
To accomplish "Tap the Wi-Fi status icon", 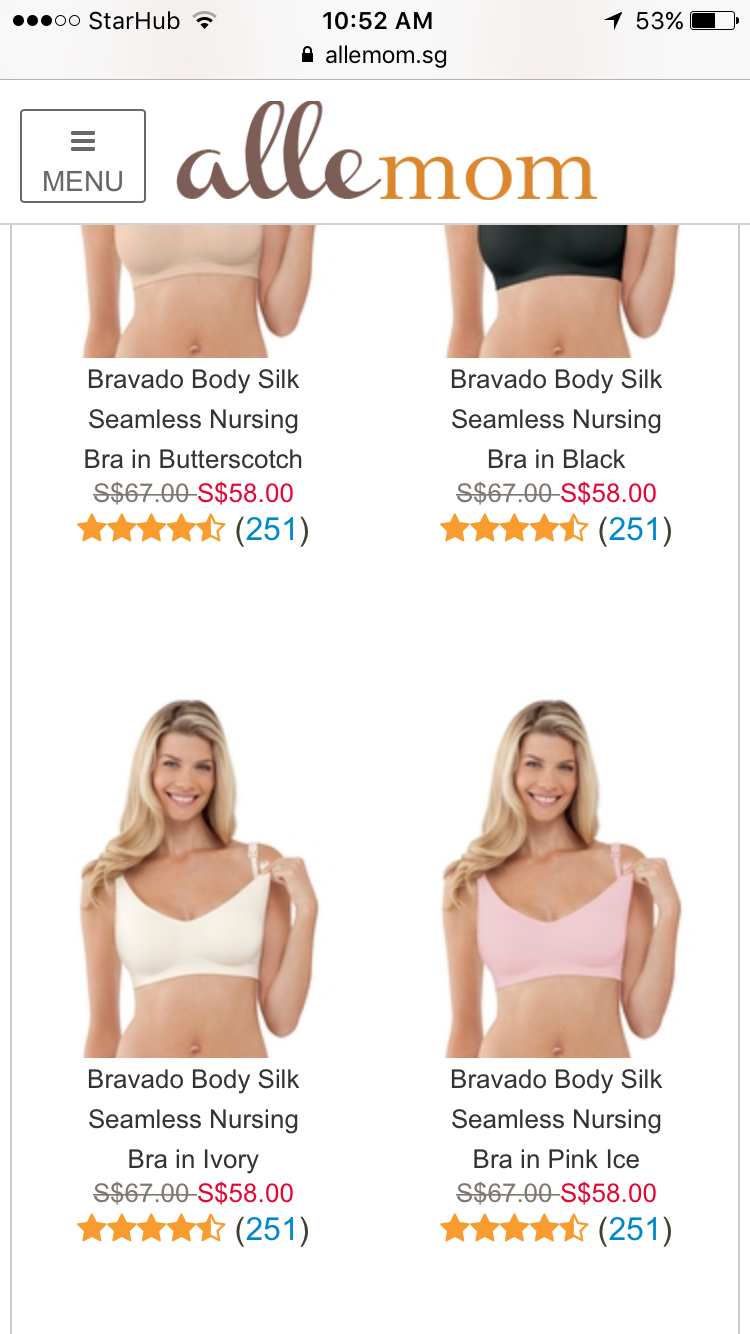I will (x=205, y=20).
